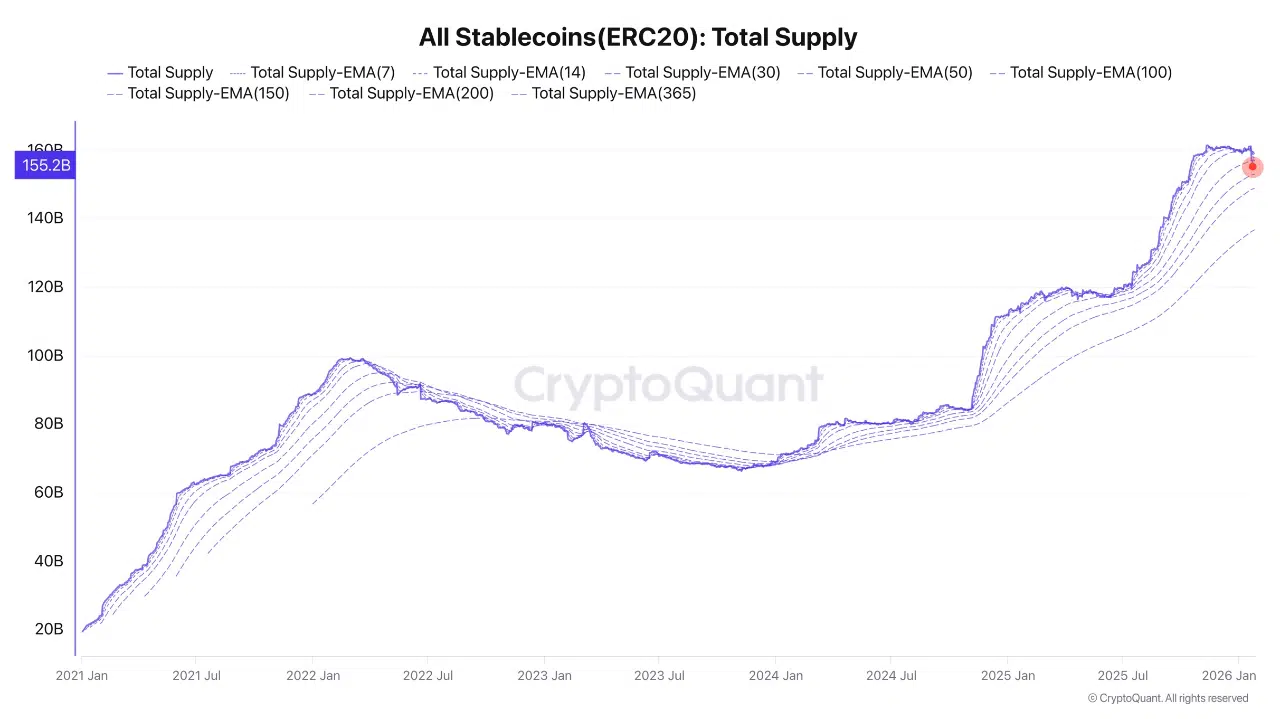Click the 2024 Jan x-axis label
Image resolution: width=1280 pixels, height=719 pixels.
pos(776,676)
